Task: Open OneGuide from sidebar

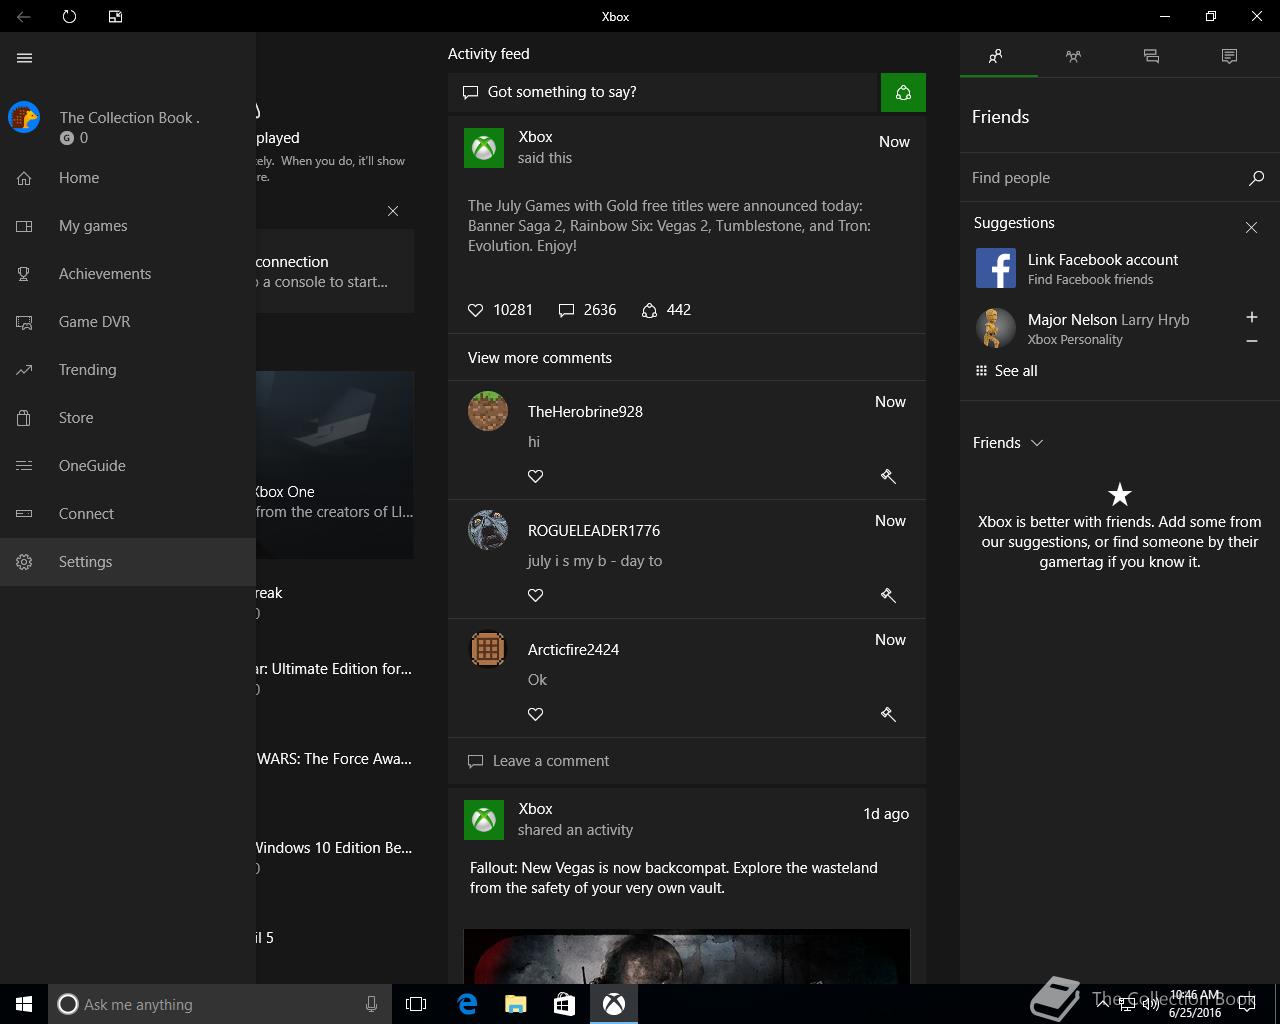Action: (x=128, y=466)
